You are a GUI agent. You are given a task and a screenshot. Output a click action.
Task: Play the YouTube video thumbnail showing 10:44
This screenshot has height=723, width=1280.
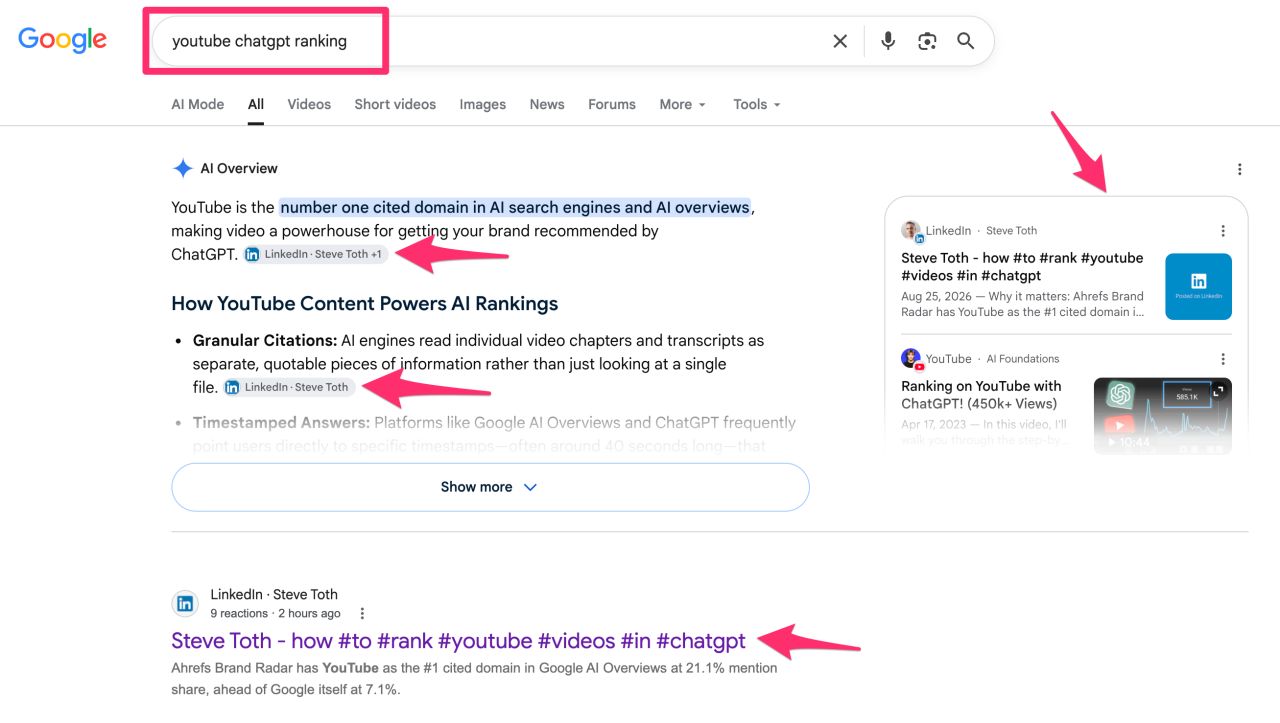1162,415
